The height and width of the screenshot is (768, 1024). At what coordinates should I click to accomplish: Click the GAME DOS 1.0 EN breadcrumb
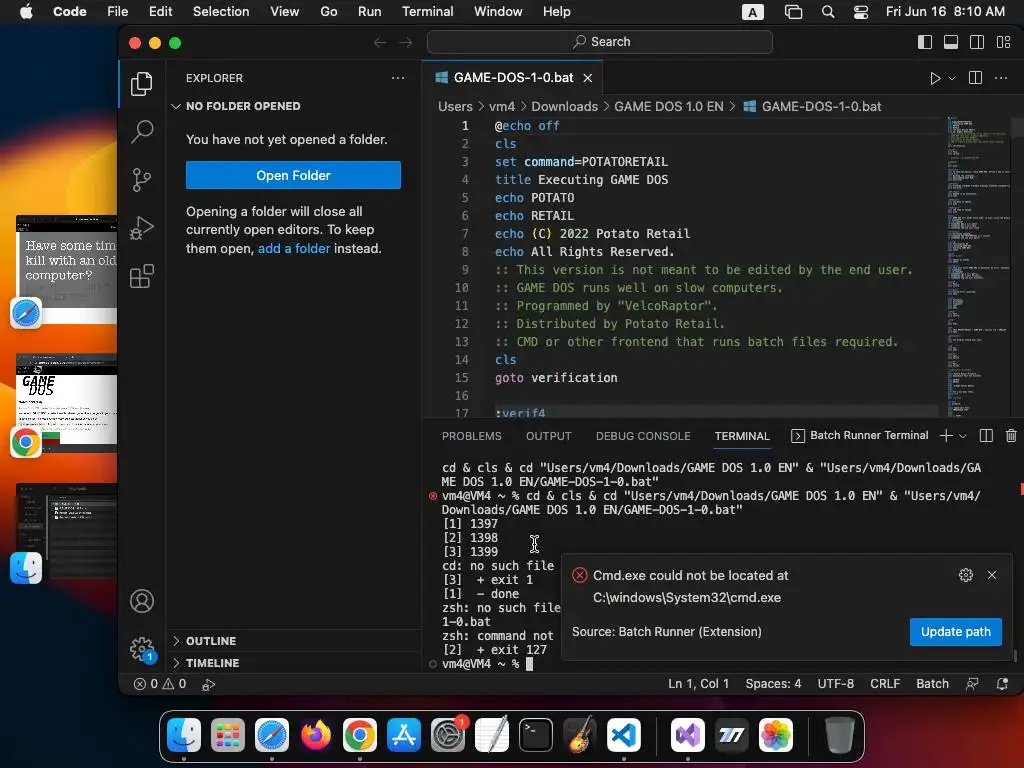click(669, 106)
